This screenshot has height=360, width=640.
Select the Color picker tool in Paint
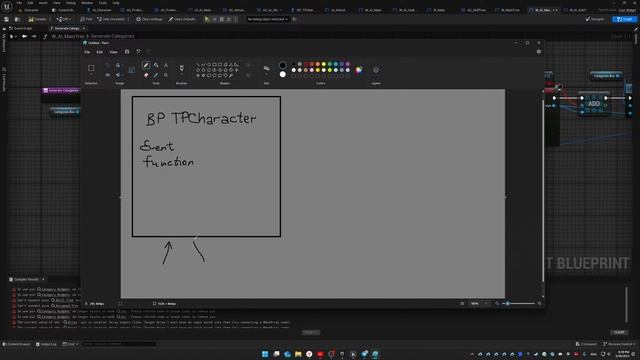point(156,75)
